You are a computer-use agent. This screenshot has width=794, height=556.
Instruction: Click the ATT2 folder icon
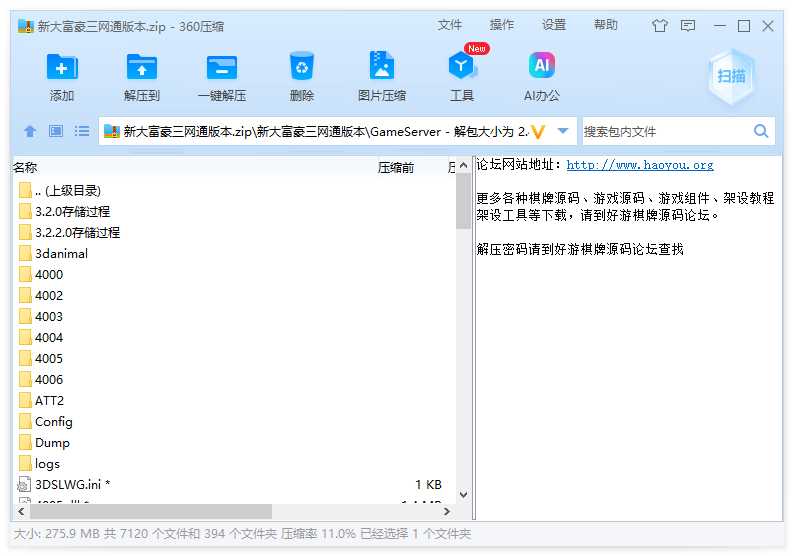point(25,401)
